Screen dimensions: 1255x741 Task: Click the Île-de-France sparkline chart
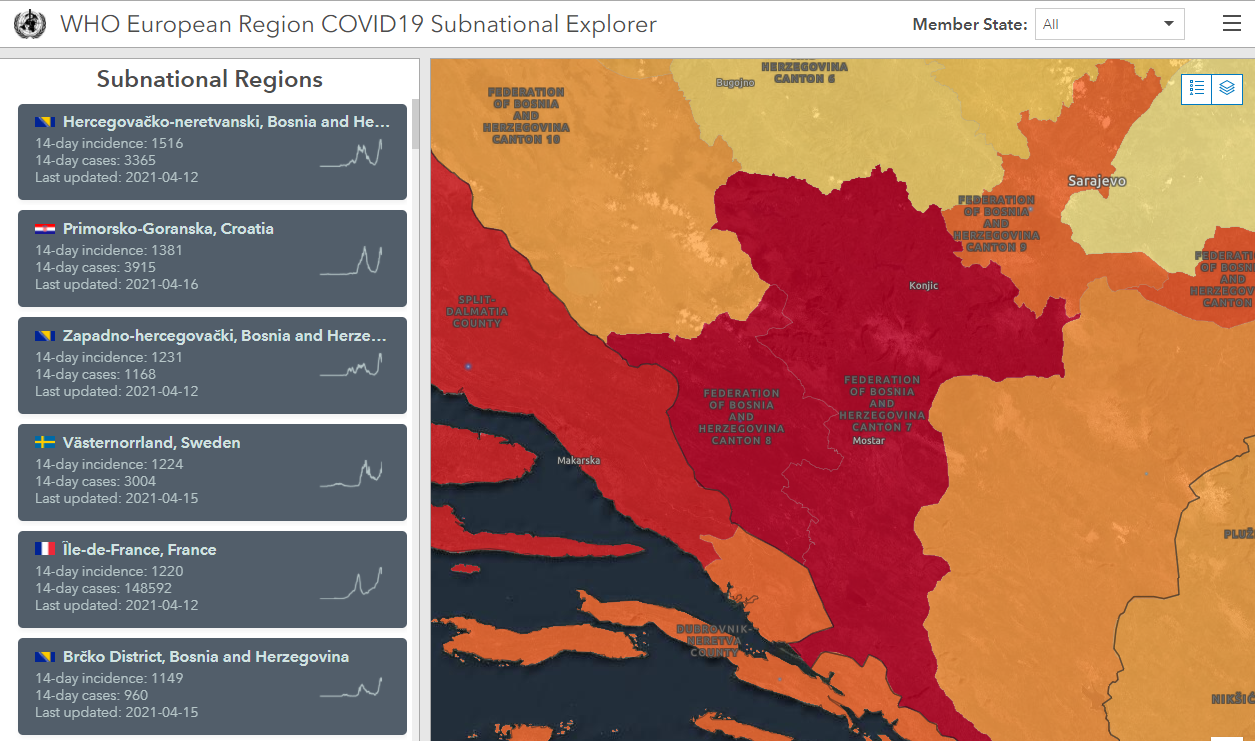coord(351,583)
